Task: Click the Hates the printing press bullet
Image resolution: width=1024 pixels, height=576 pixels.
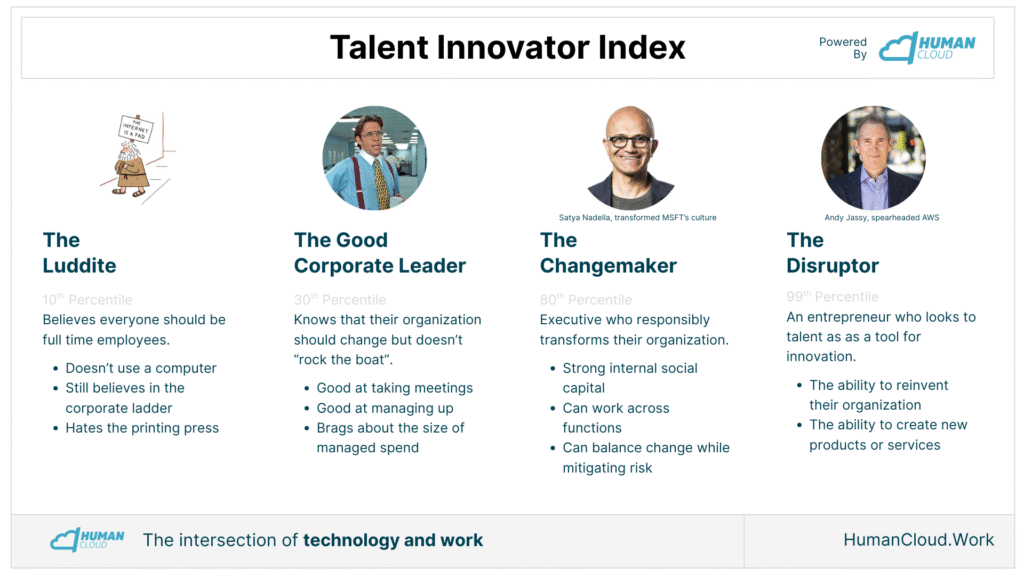Action: click(x=142, y=428)
